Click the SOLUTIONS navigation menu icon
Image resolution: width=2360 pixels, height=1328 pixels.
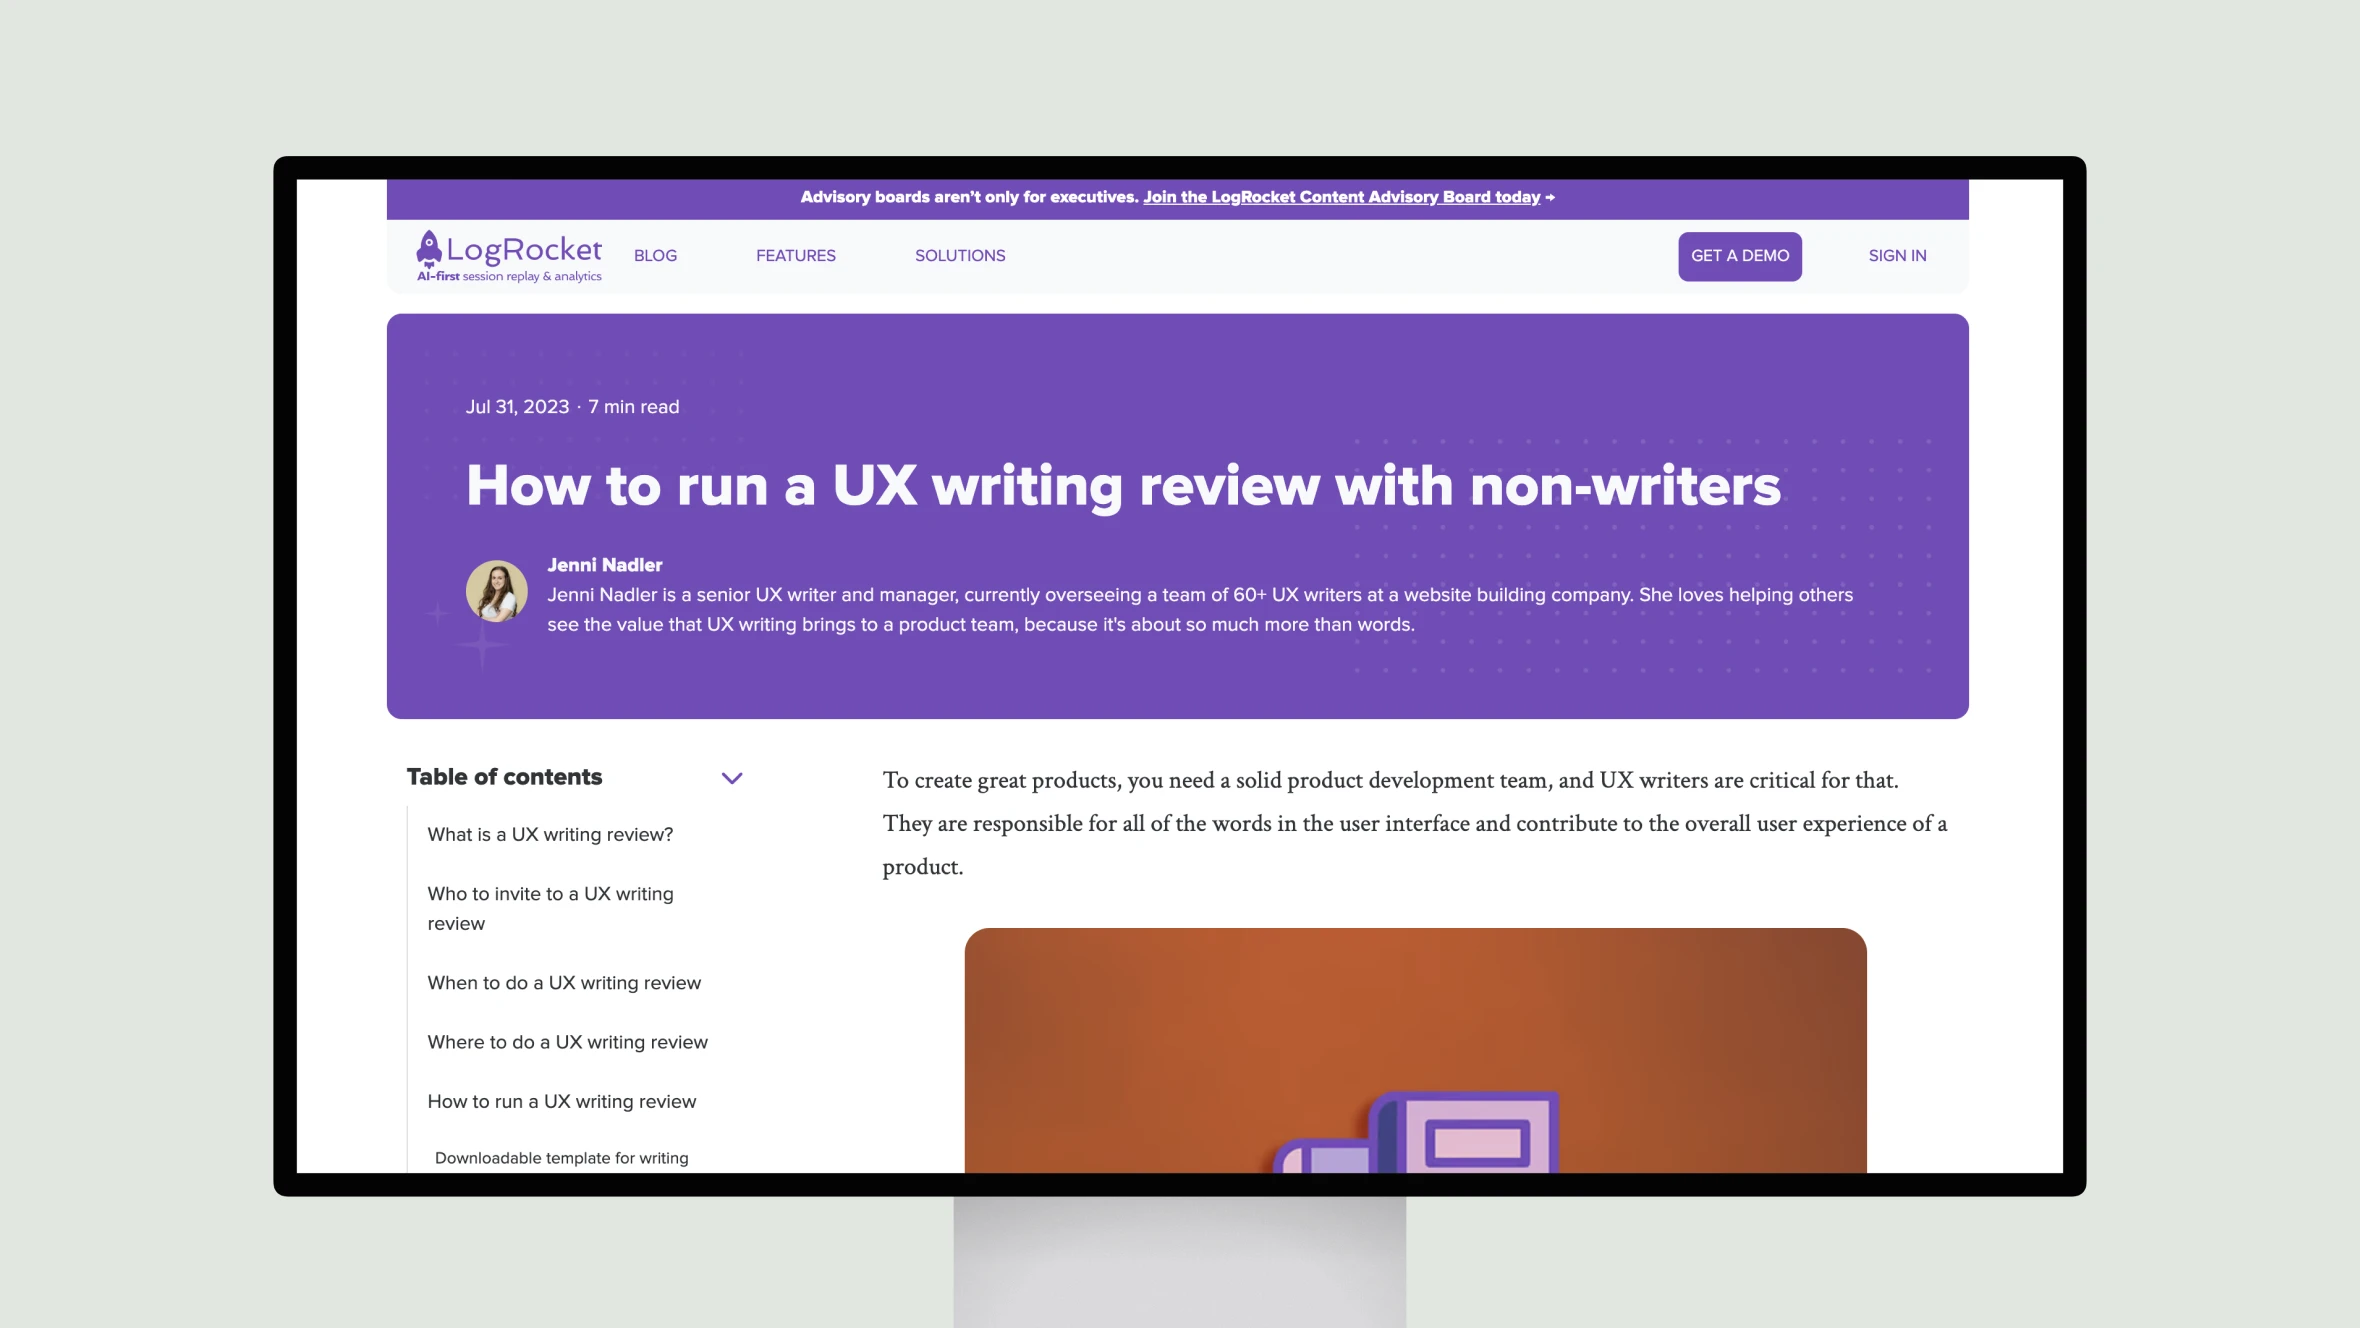tap(960, 255)
